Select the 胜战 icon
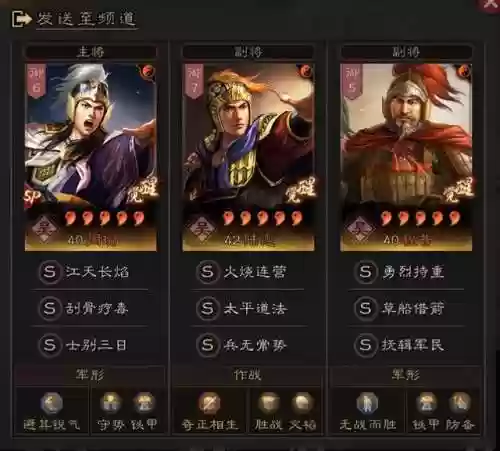 point(268,402)
